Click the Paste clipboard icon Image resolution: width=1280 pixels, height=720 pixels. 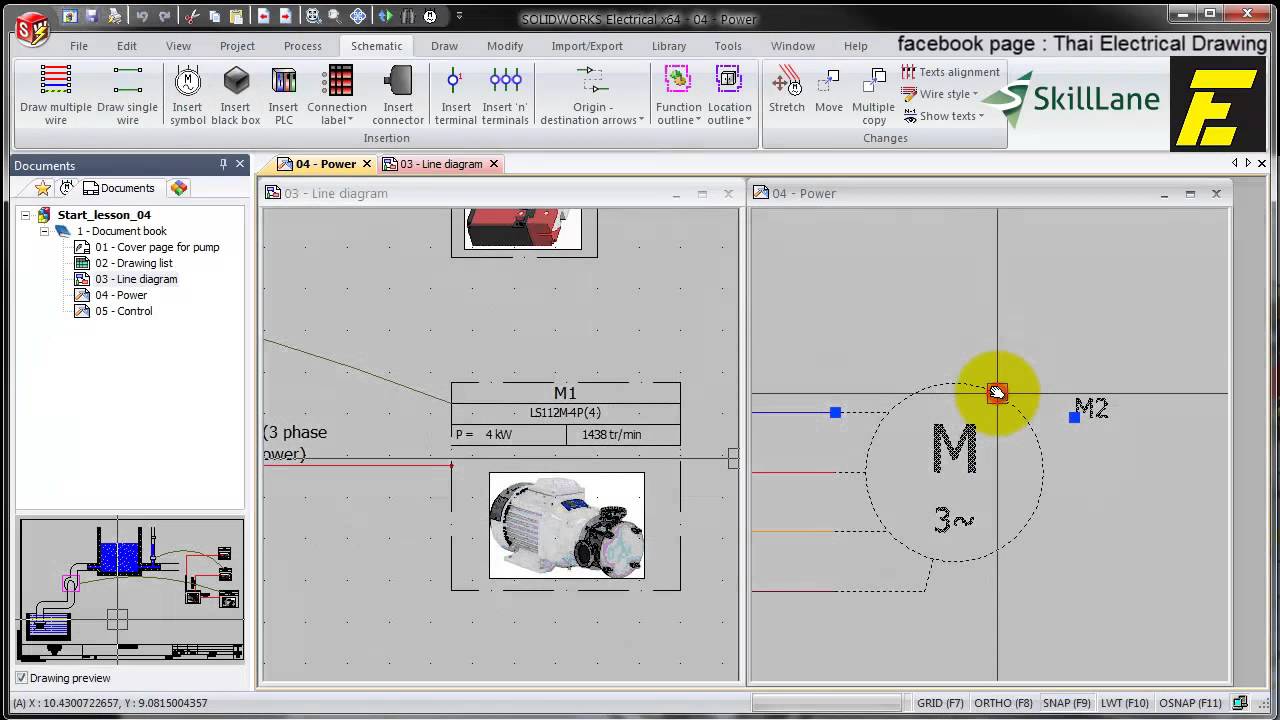(x=237, y=16)
